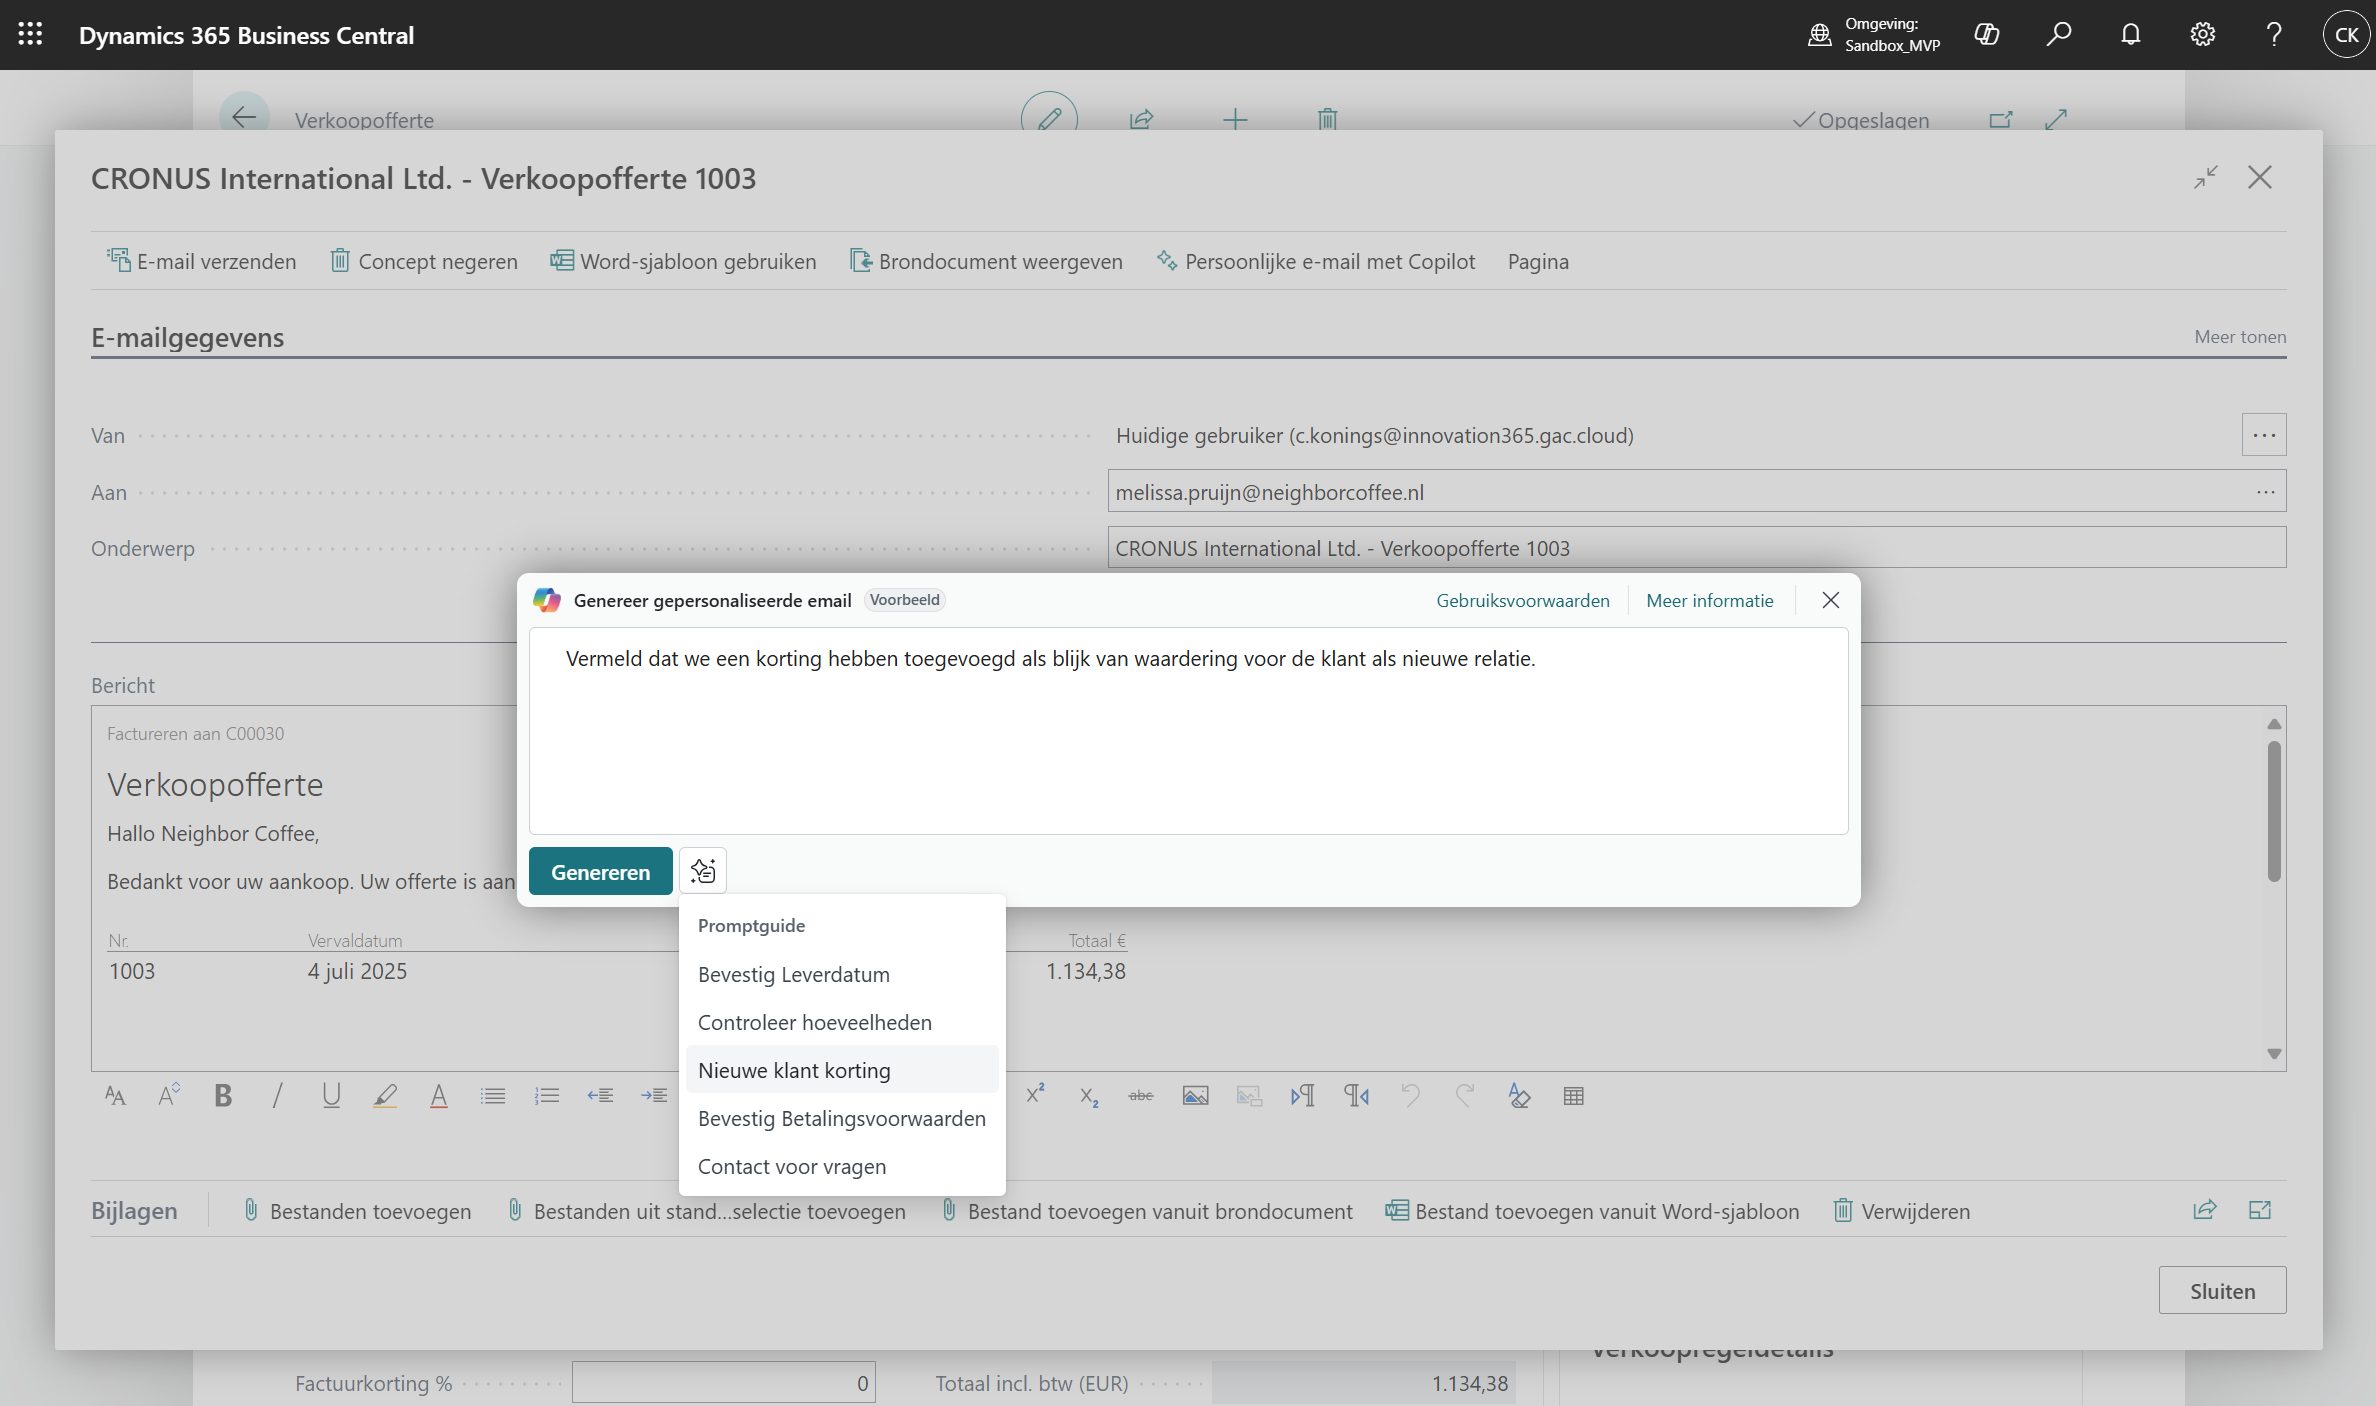
Task: Insert a table in the editor
Action: [x=1573, y=1096]
